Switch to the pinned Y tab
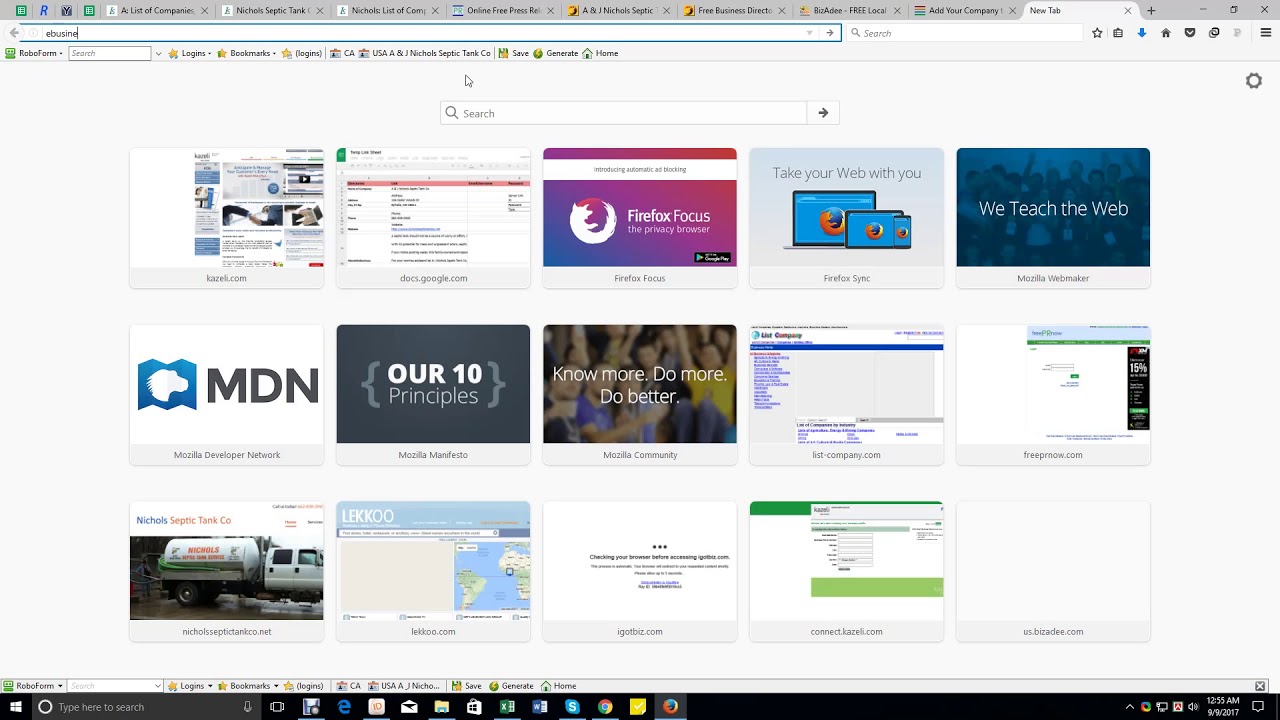Screen dimensions: 1280x720 (x=66, y=10)
